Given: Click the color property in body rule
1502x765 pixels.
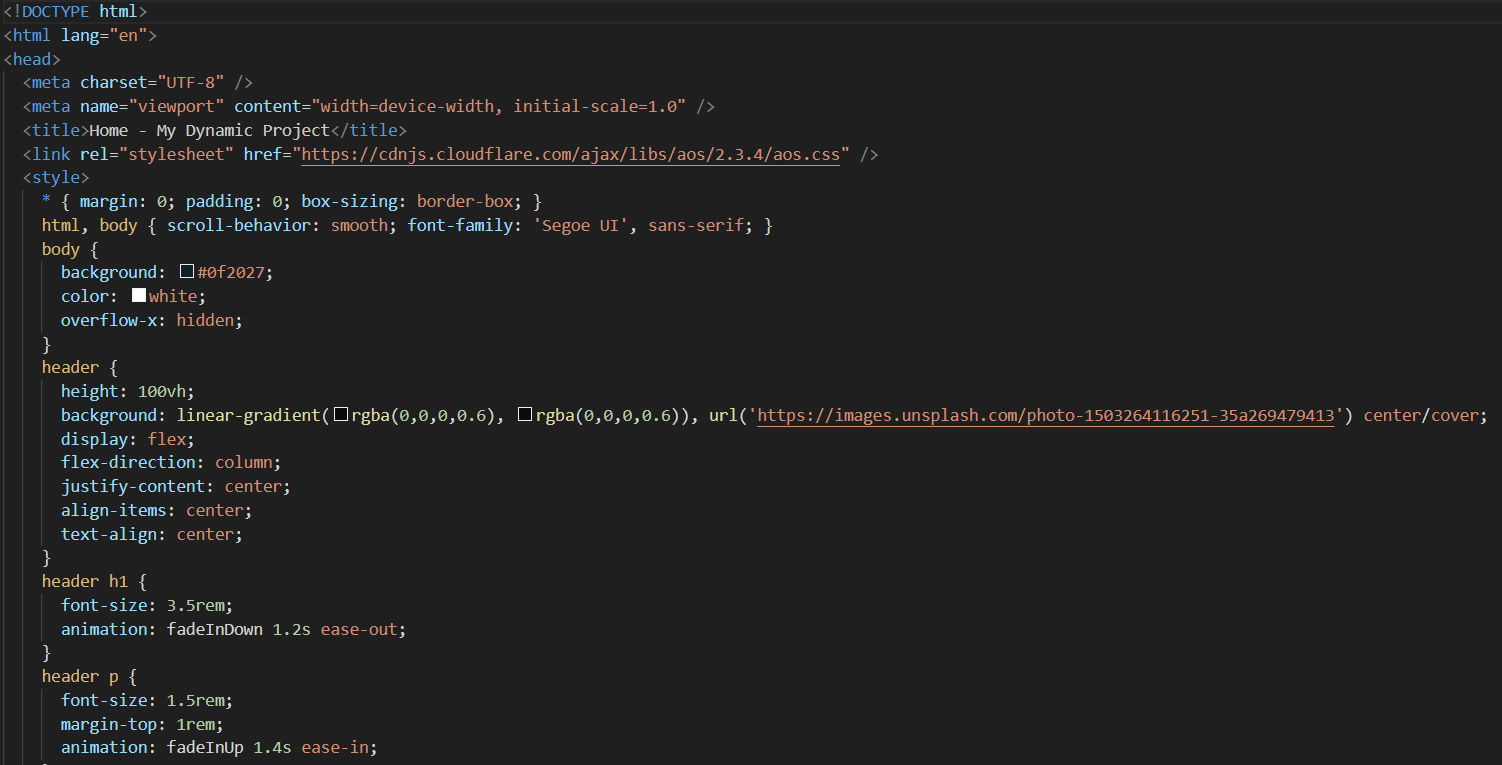Looking at the screenshot, I should click(x=85, y=296).
